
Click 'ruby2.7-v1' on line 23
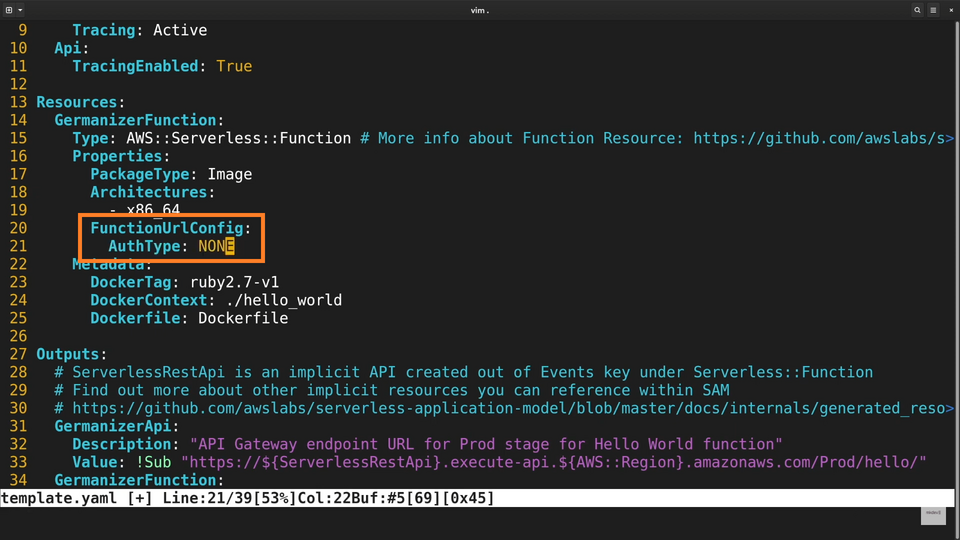point(234,282)
